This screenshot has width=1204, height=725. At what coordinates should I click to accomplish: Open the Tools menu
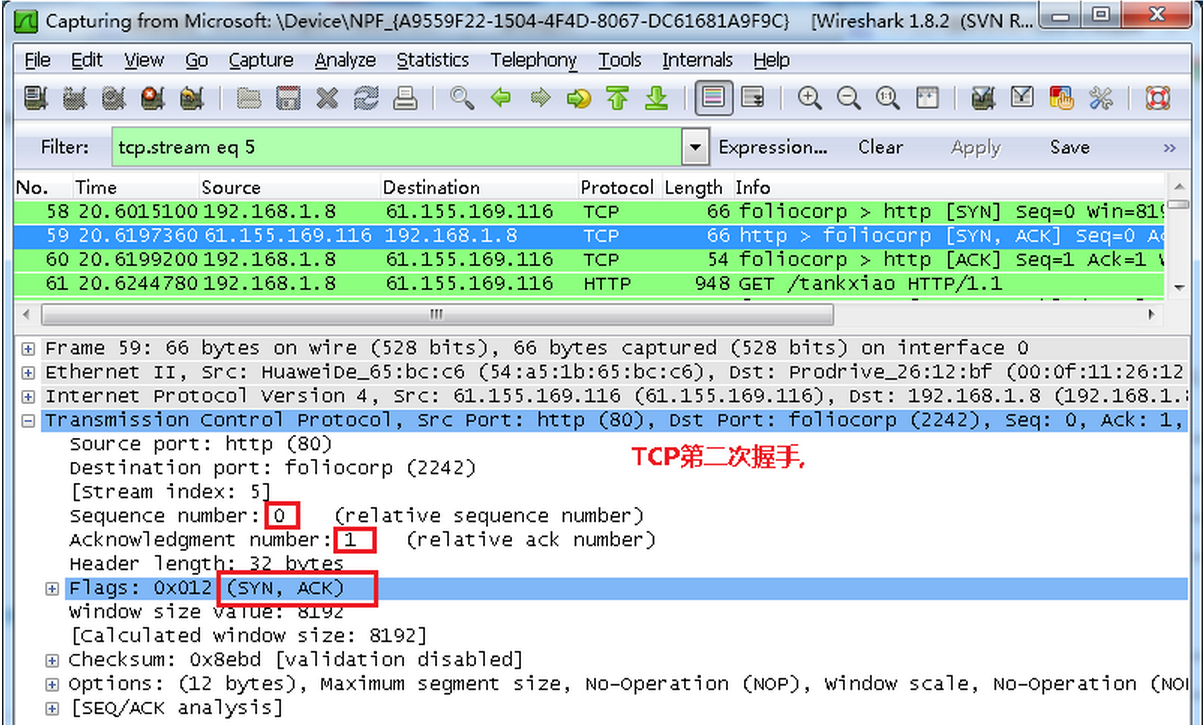620,60
